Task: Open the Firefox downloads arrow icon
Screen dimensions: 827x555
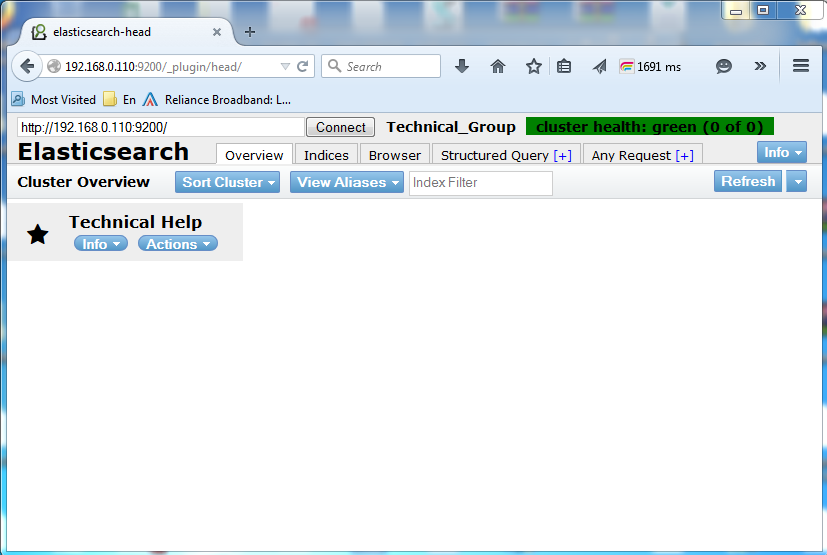Action: click(461, 66)
